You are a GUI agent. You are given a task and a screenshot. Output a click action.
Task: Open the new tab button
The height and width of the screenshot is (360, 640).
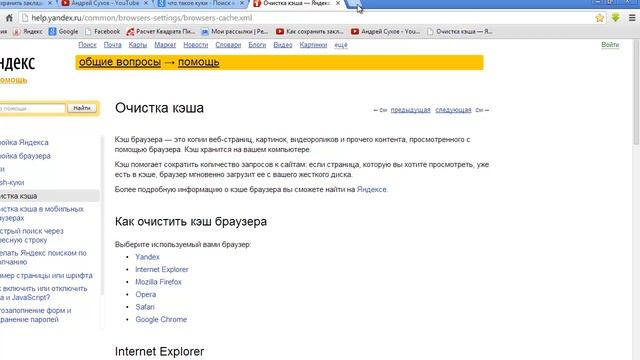click(x=353, y=4)
